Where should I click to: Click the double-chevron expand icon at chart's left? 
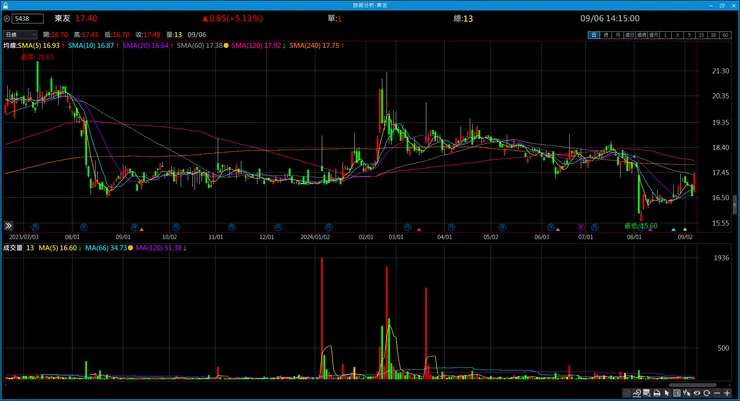coord(8,226)
